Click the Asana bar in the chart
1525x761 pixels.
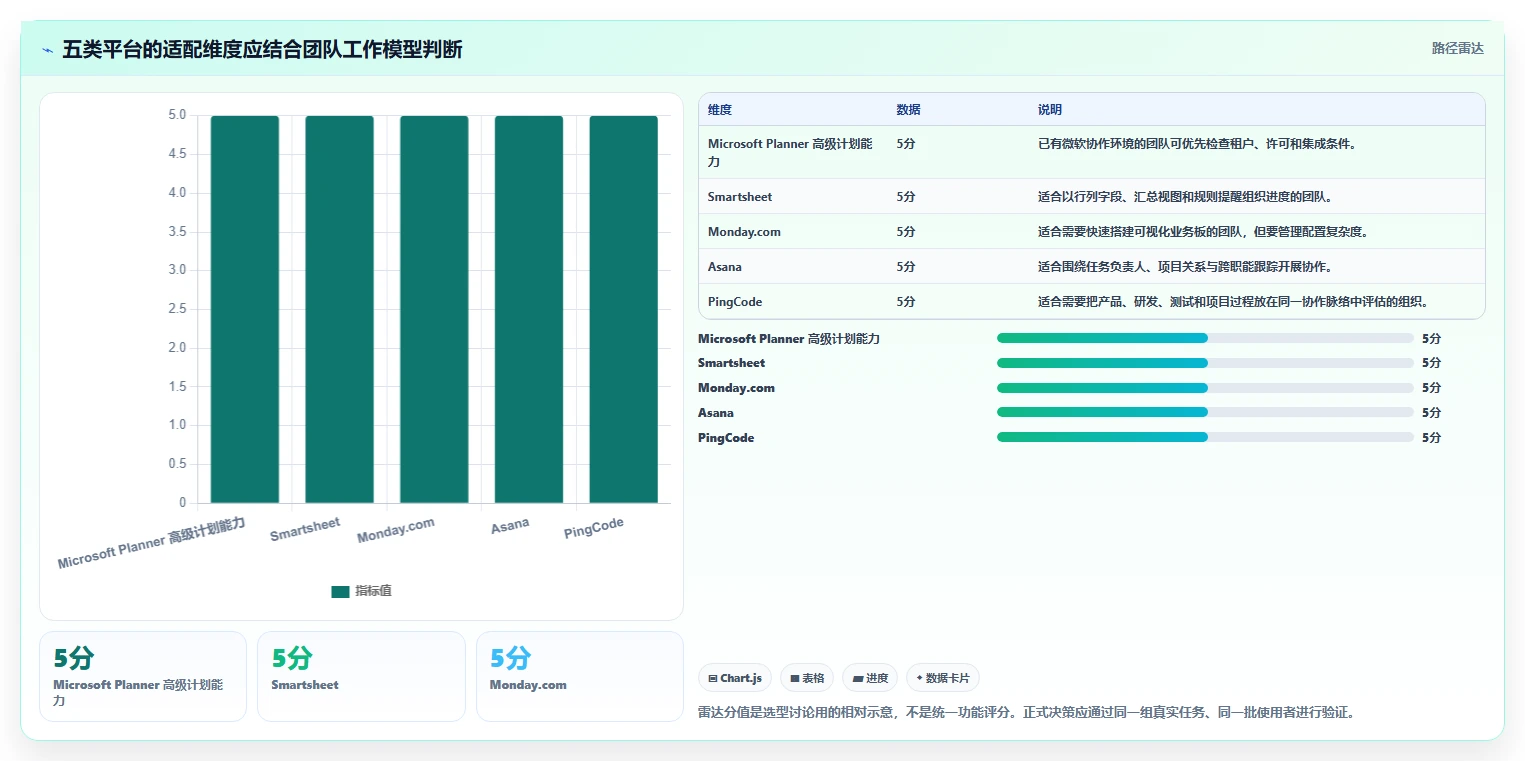click(529, 309)
